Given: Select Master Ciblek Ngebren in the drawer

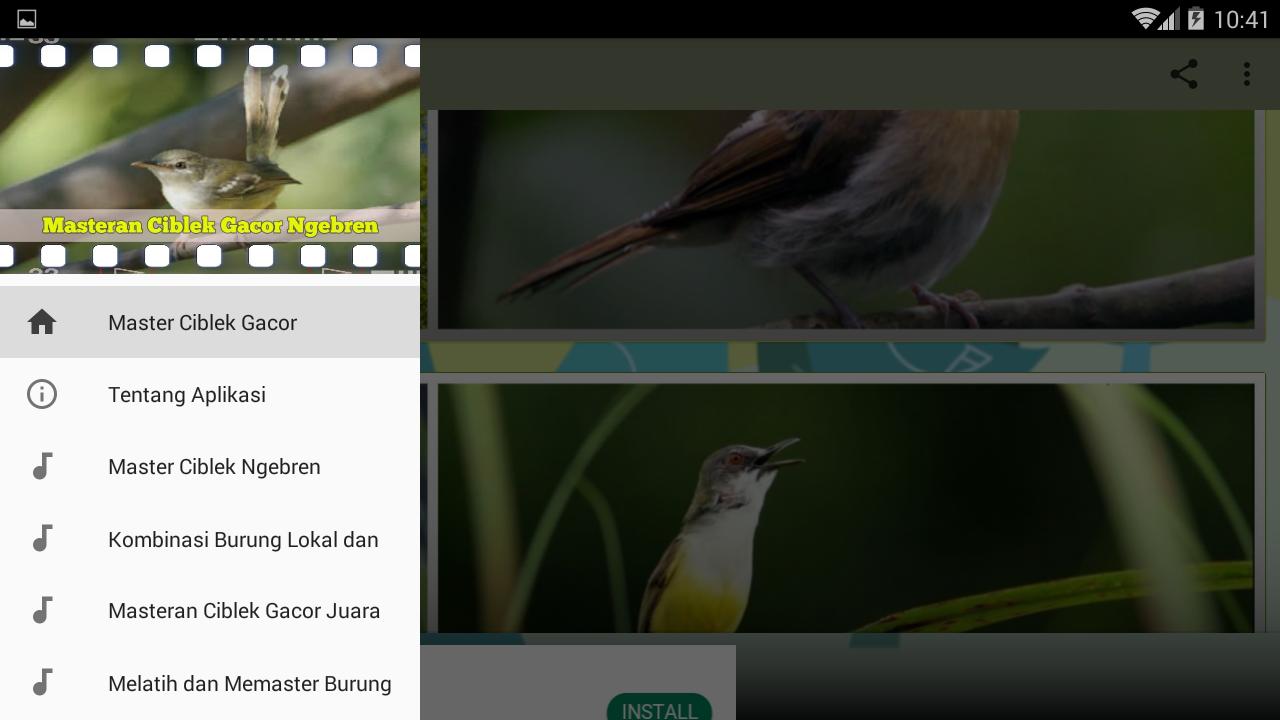Looking at the screenshot, I should (x=210, y=466).
